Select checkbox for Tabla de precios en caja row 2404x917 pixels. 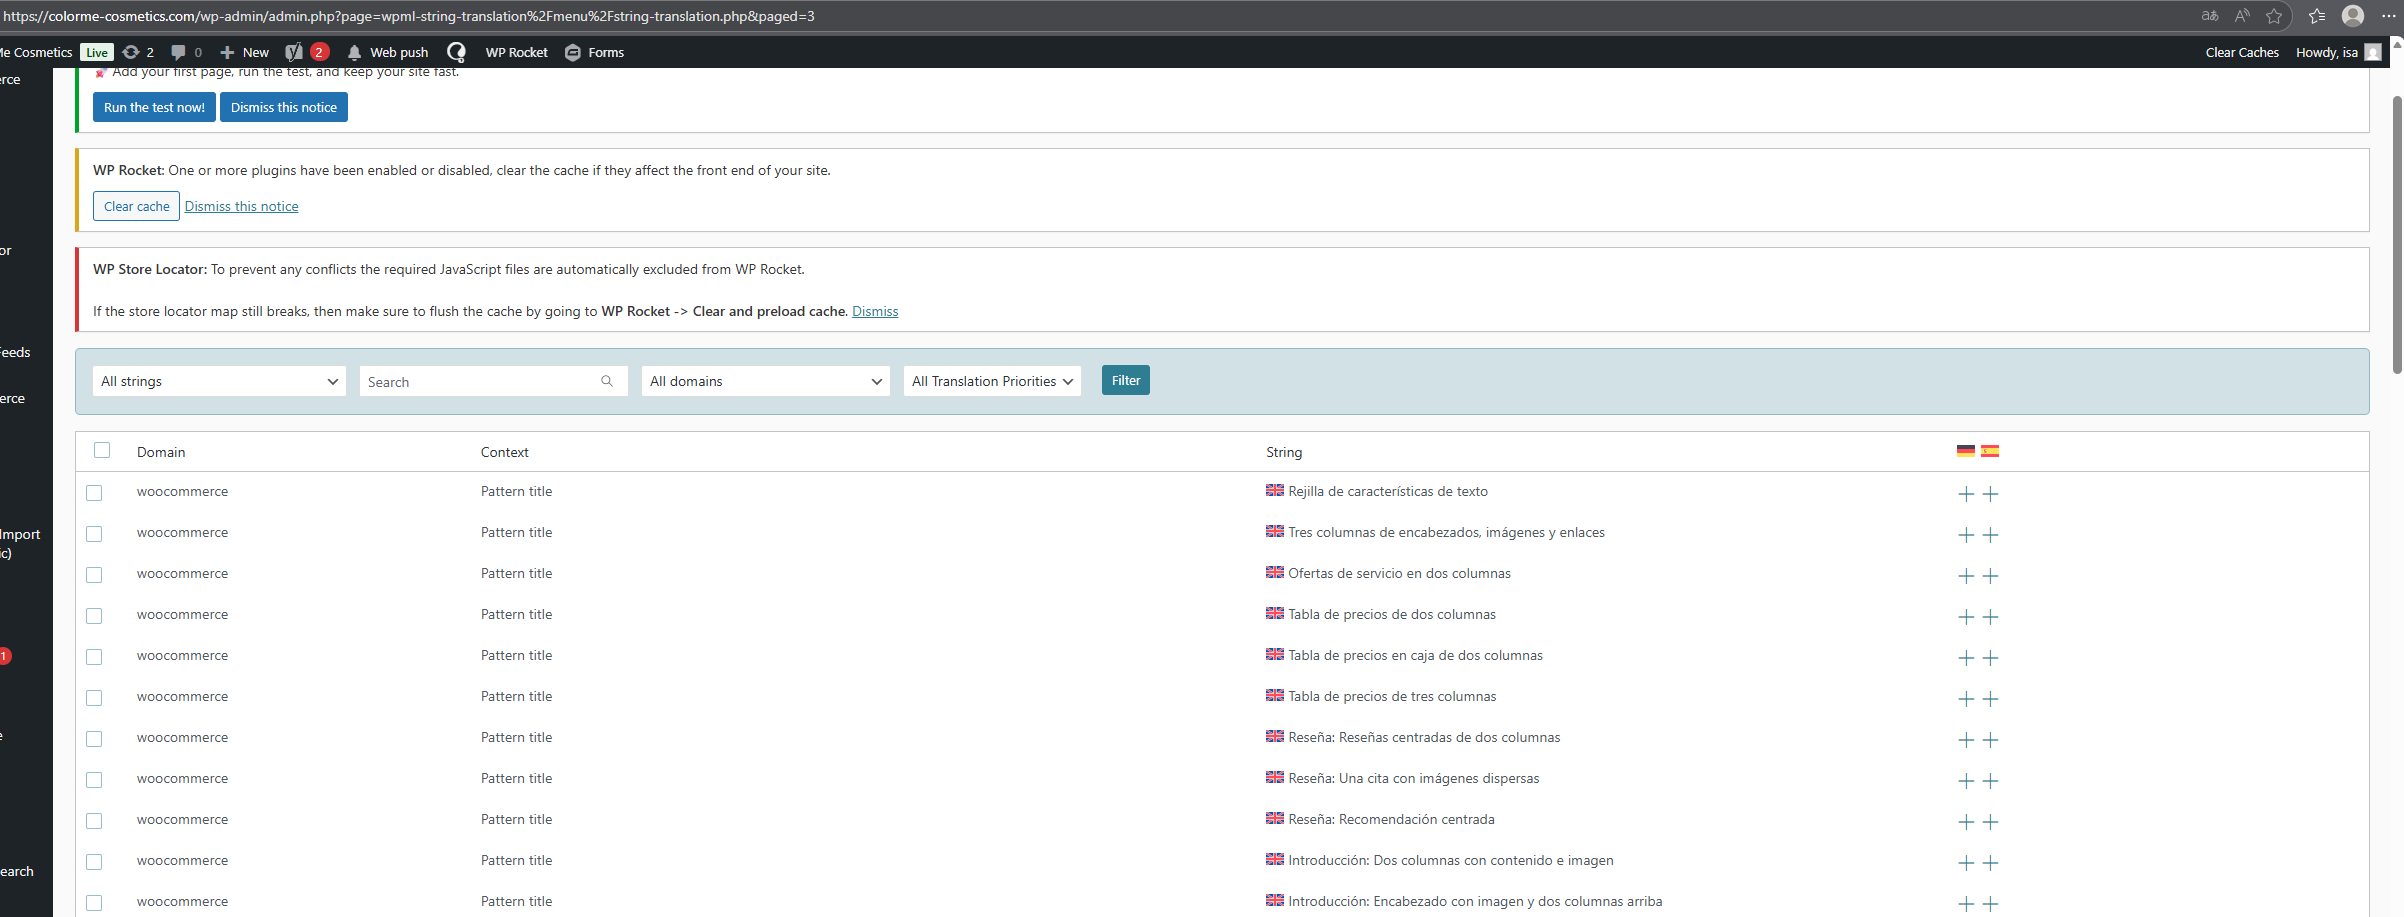[94, 657]
